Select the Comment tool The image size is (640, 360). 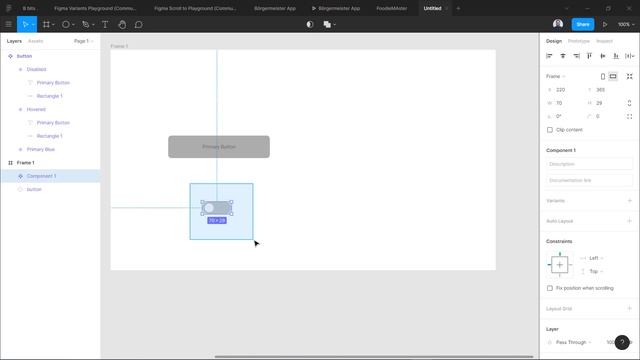click(x=139, y=24)
